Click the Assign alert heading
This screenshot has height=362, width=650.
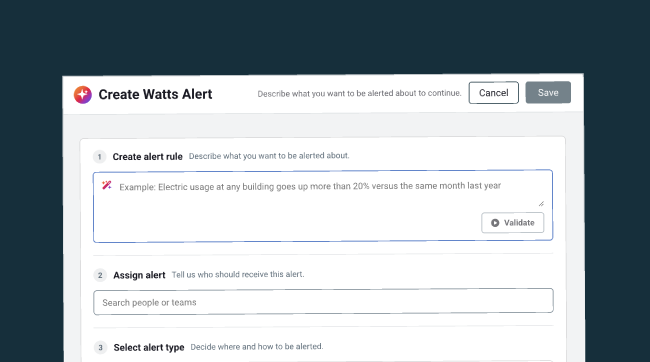[139, 275]
